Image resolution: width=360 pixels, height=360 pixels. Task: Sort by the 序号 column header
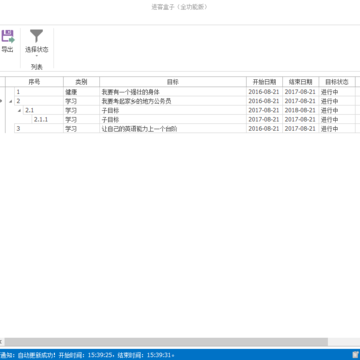tap(34, 82)
